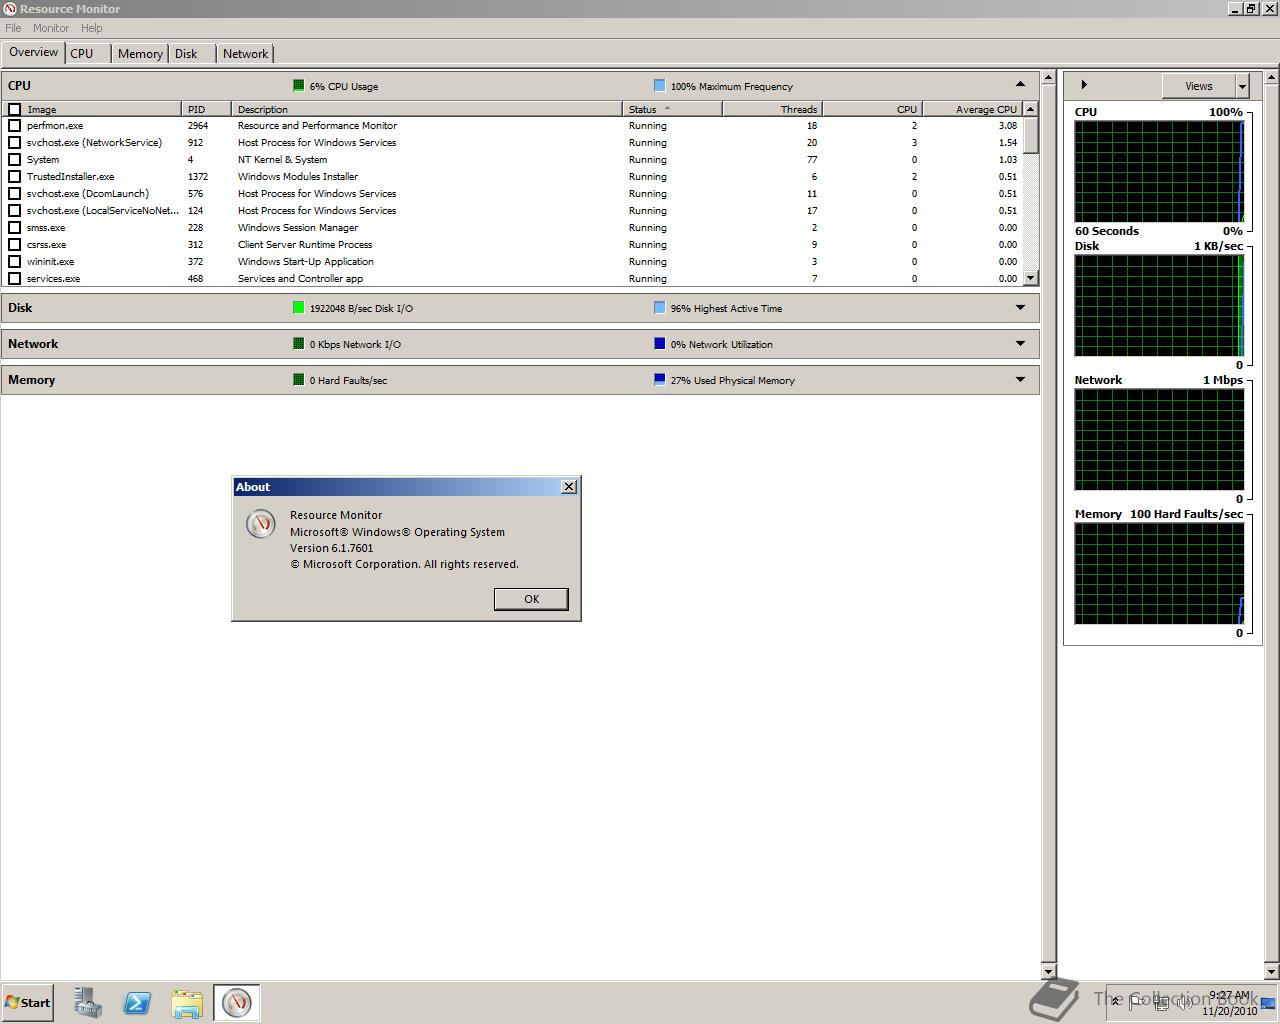Collapse the graphs pane with the arrow
1280x1024 pixels.
[1084, 85]
